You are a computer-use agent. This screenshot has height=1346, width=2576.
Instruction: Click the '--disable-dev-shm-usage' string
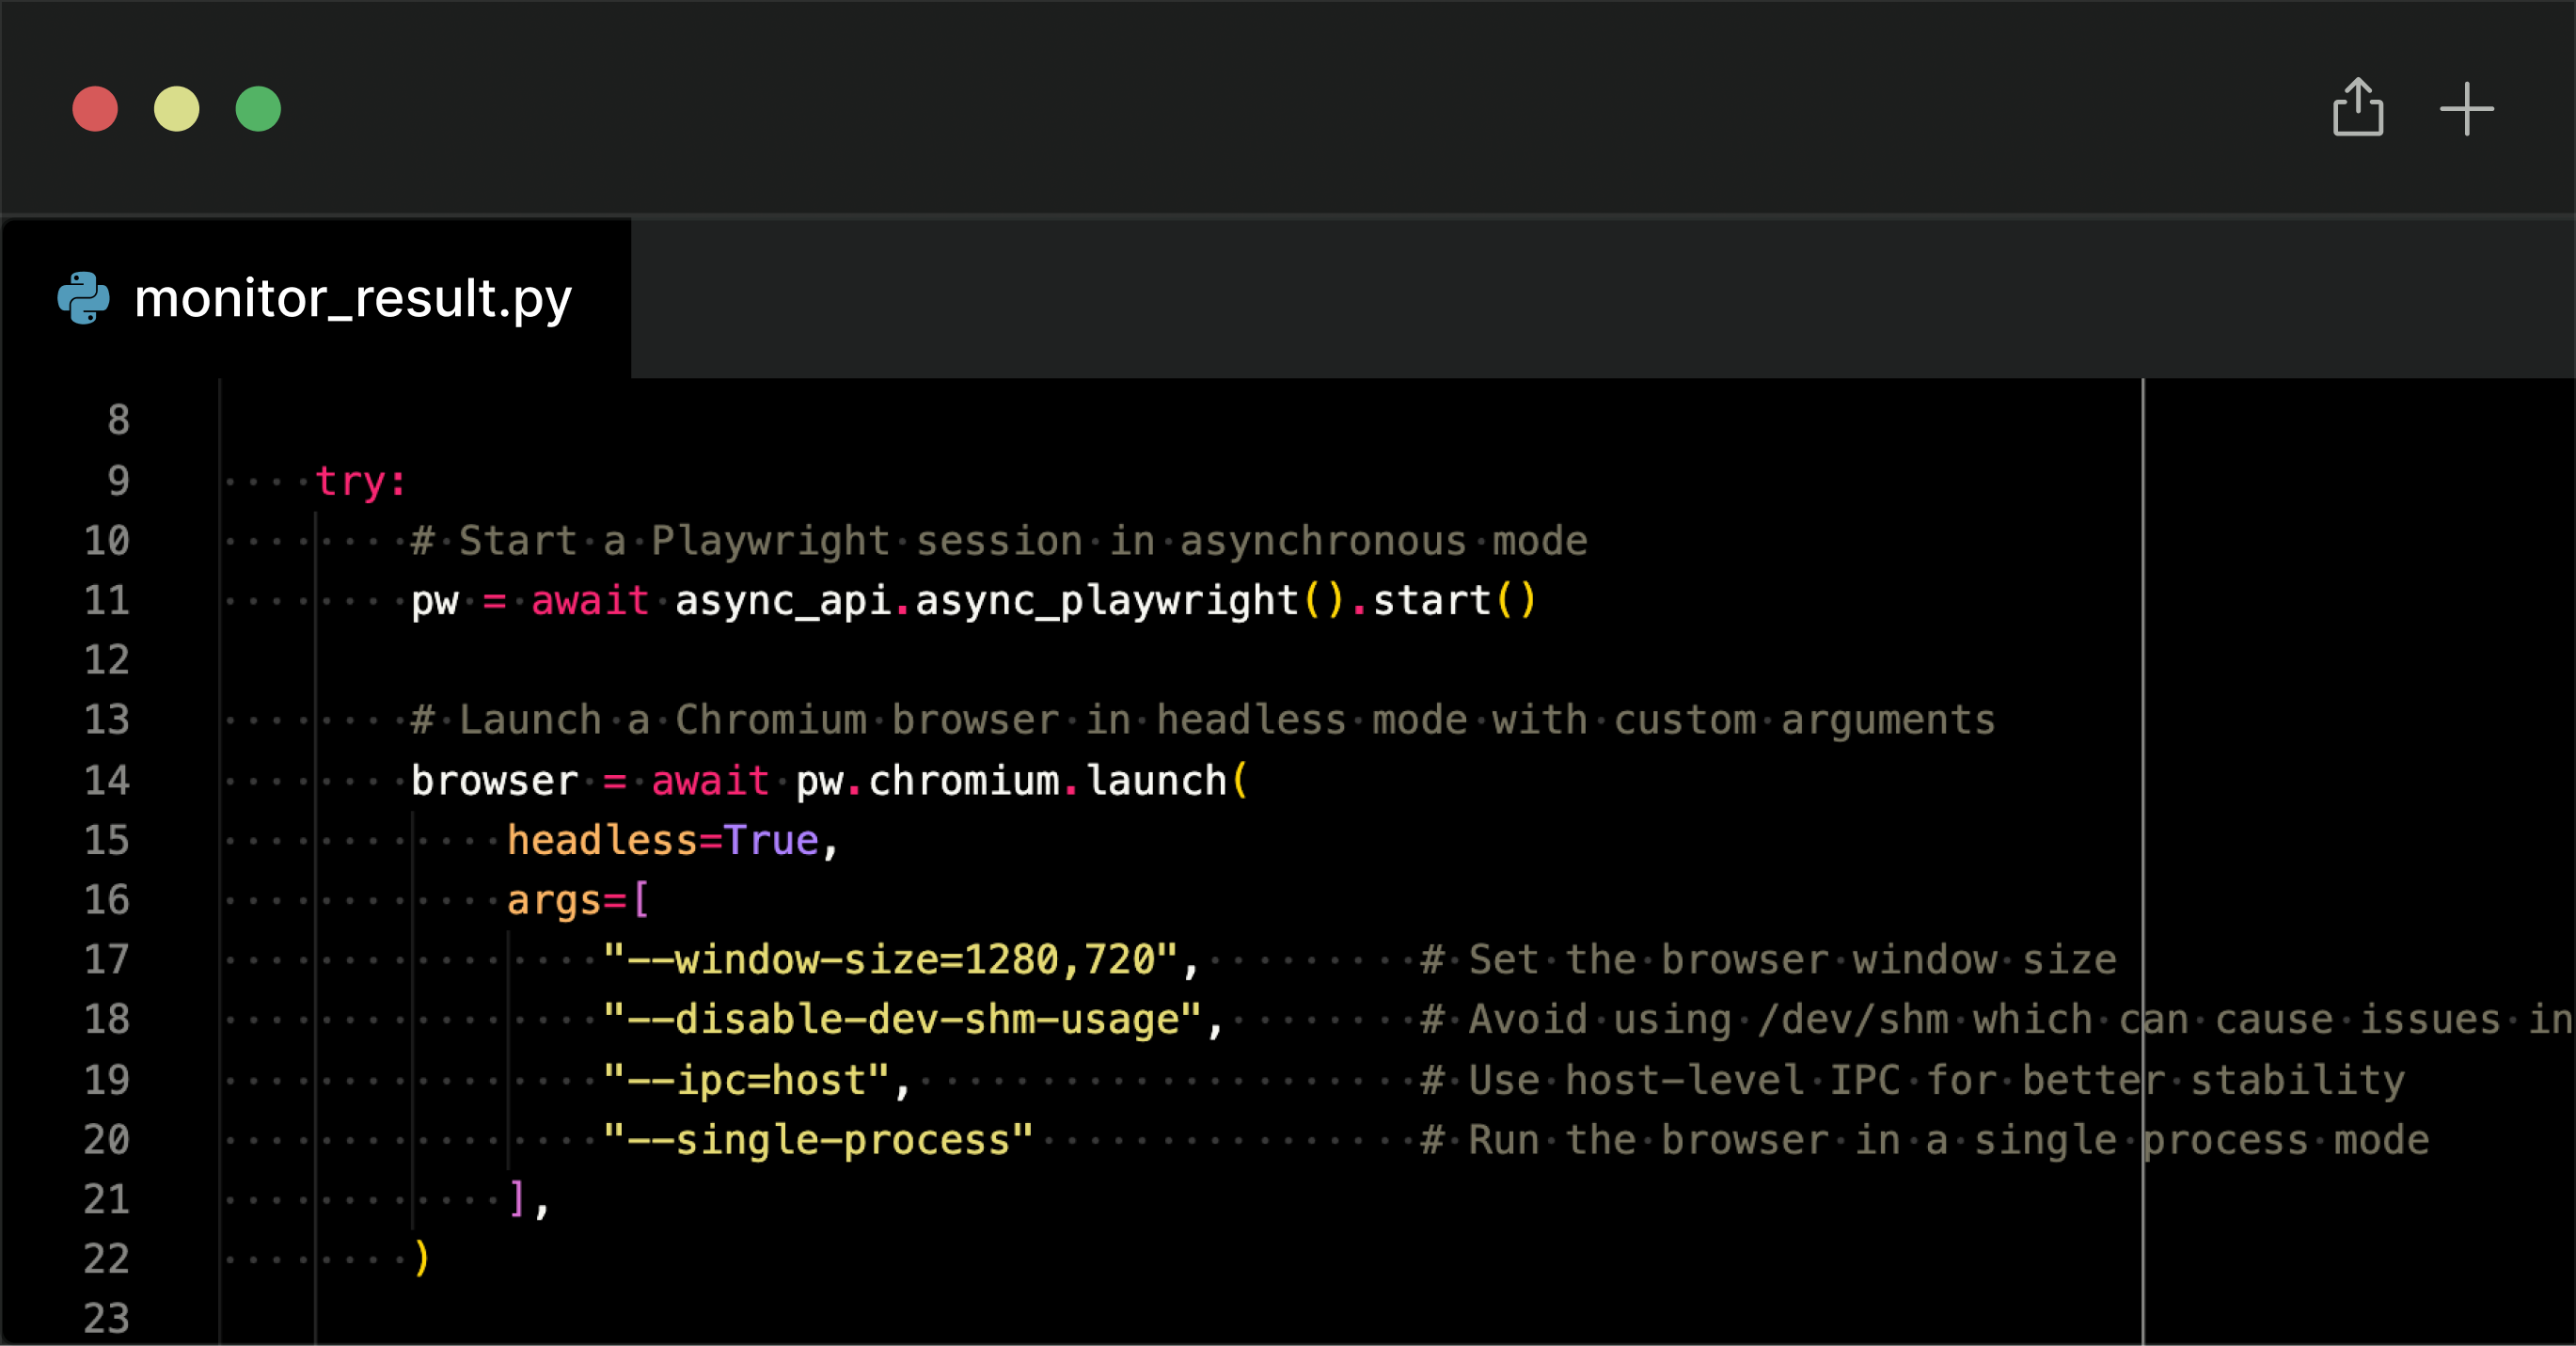tap(902, 1020)
